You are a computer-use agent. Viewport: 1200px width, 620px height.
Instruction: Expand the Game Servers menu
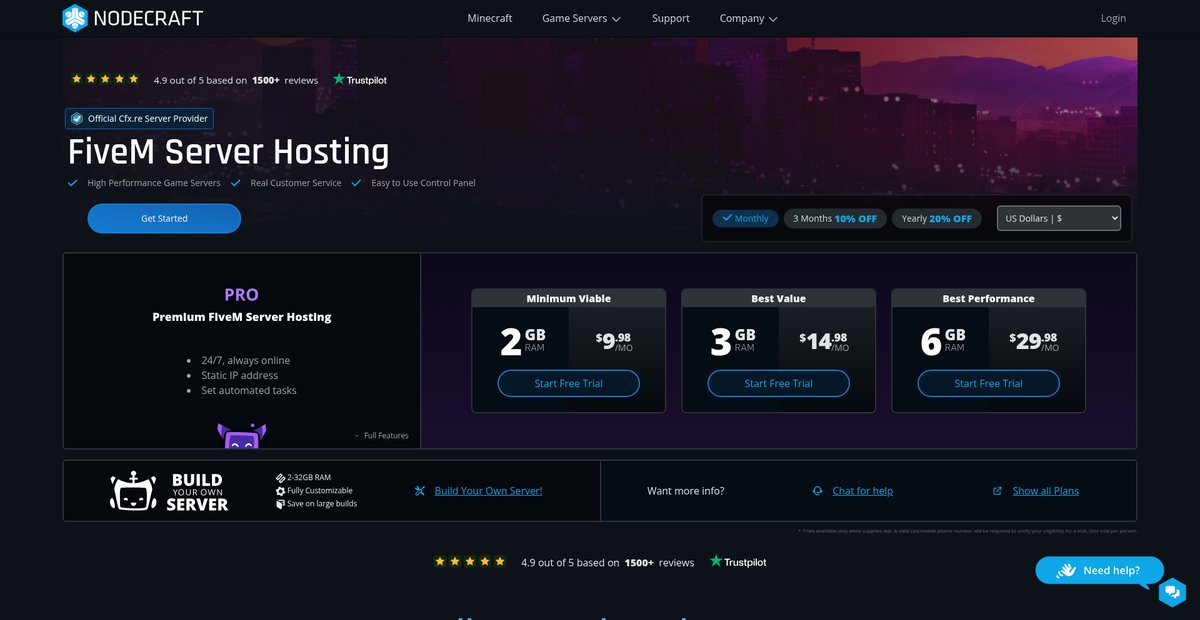click(581, 18)
